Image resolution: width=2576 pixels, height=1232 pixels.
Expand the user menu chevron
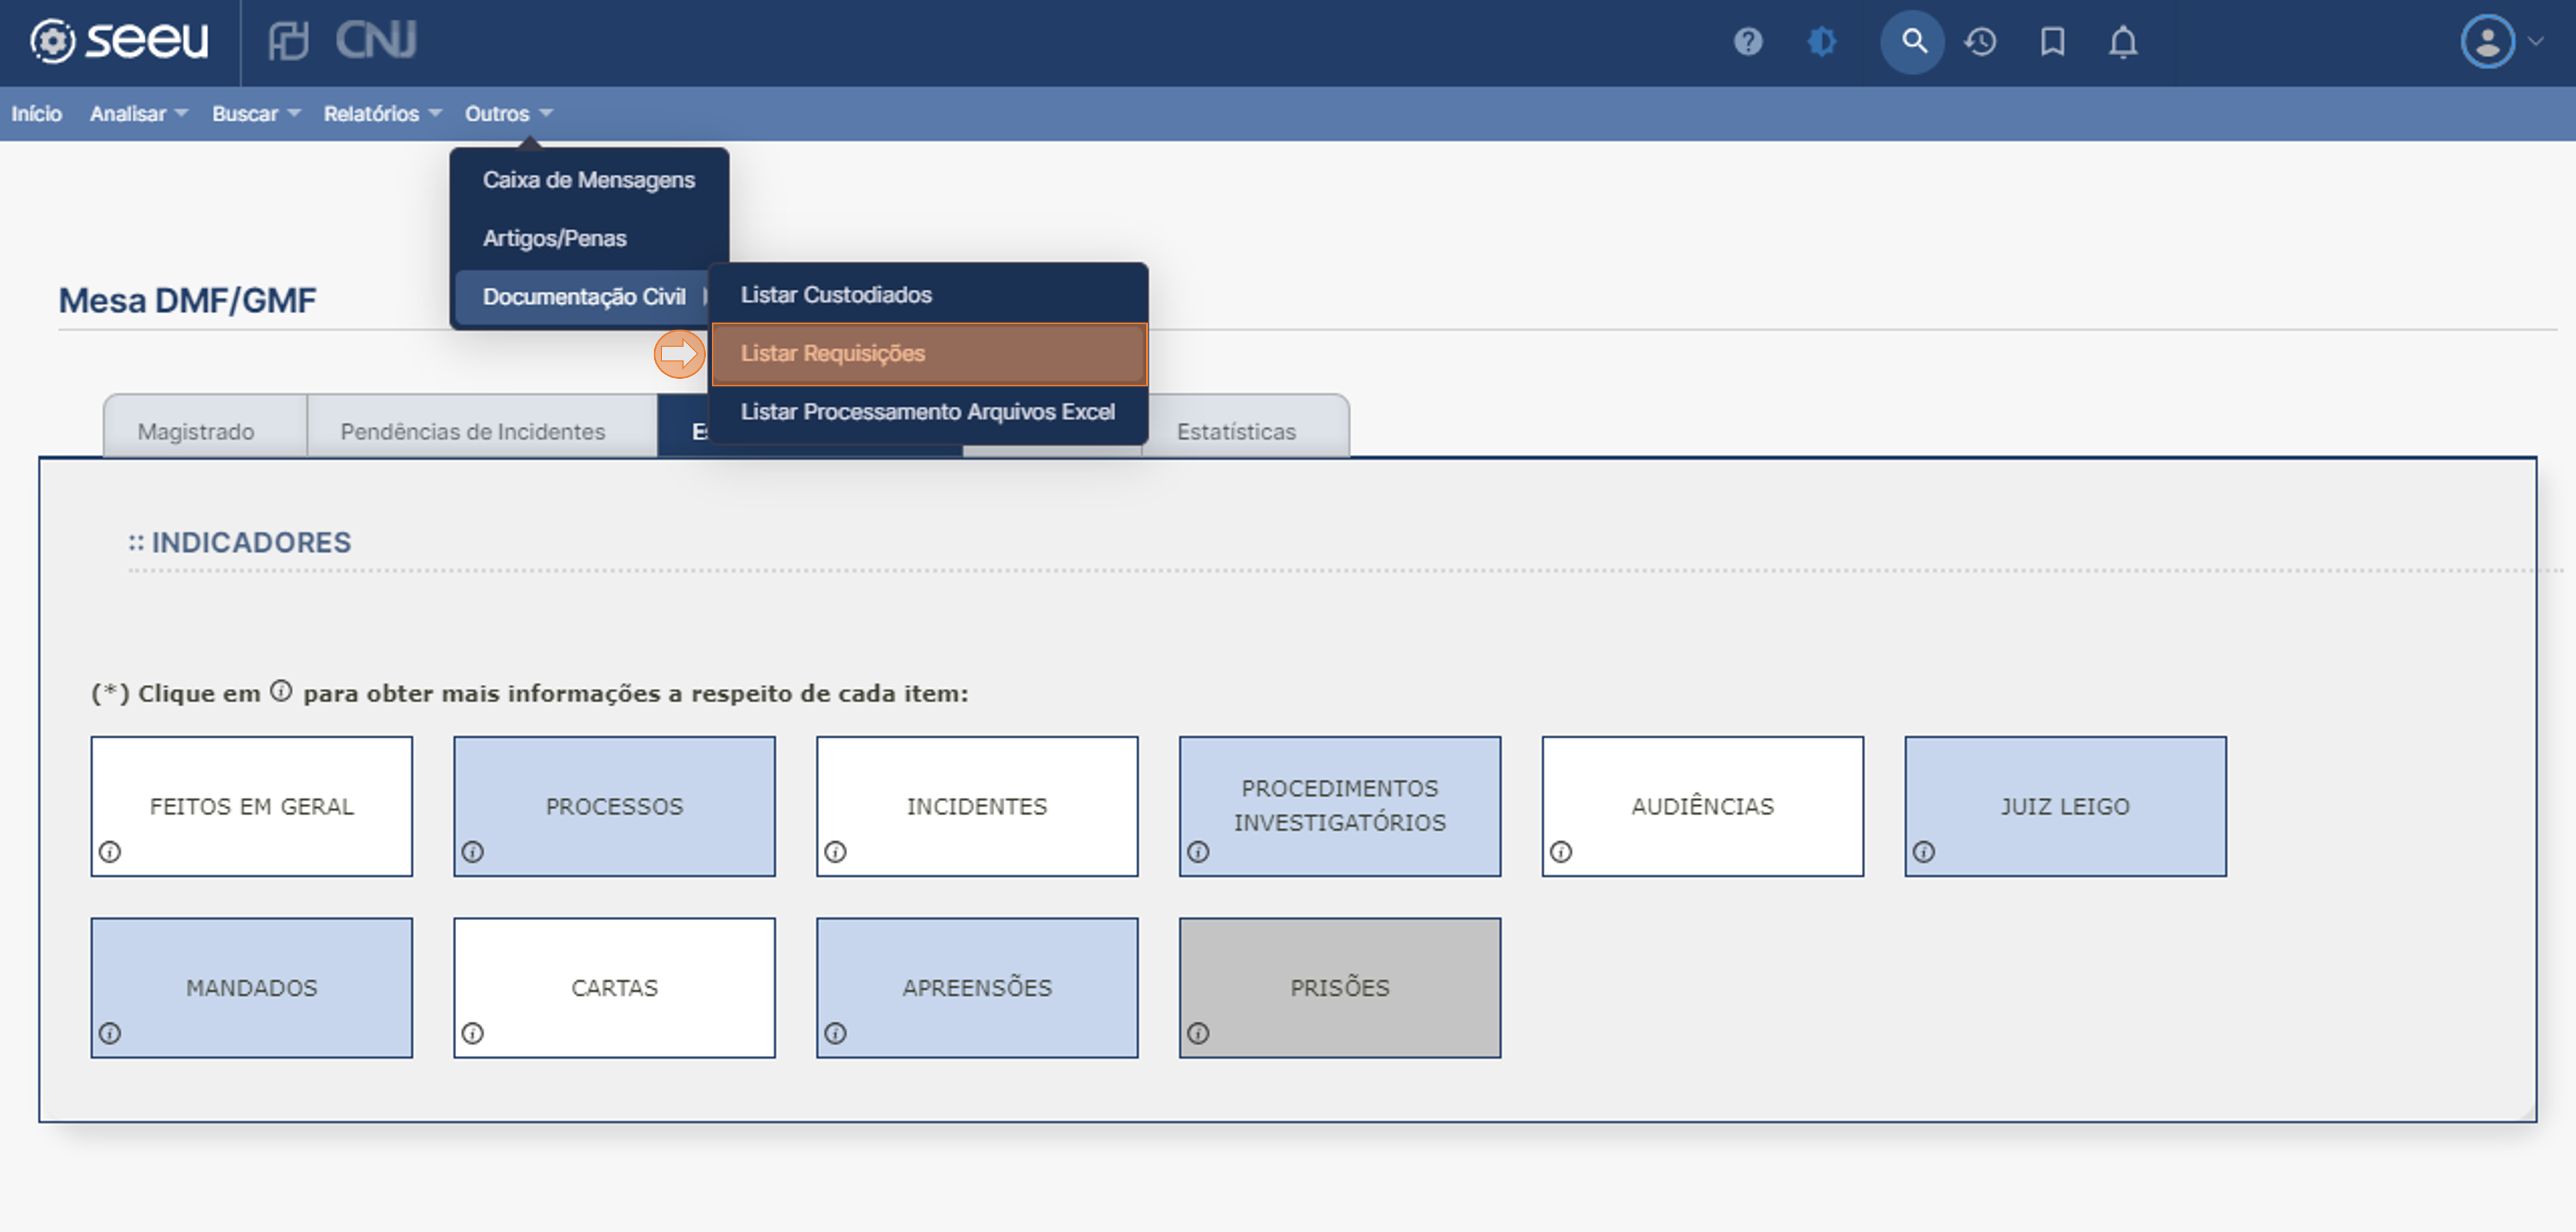[2535, 42]
